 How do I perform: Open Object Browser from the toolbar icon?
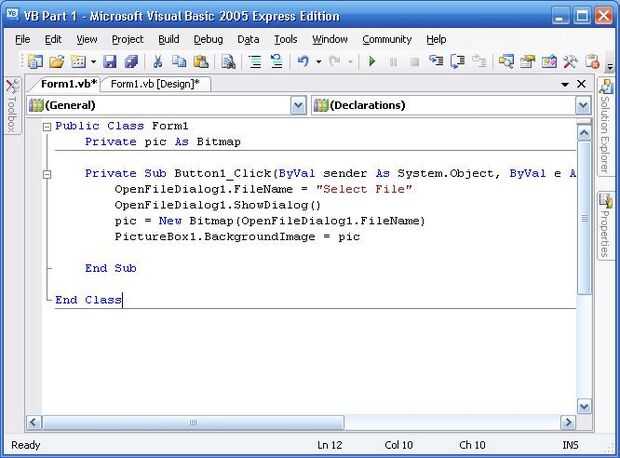[x=549, y=62]
